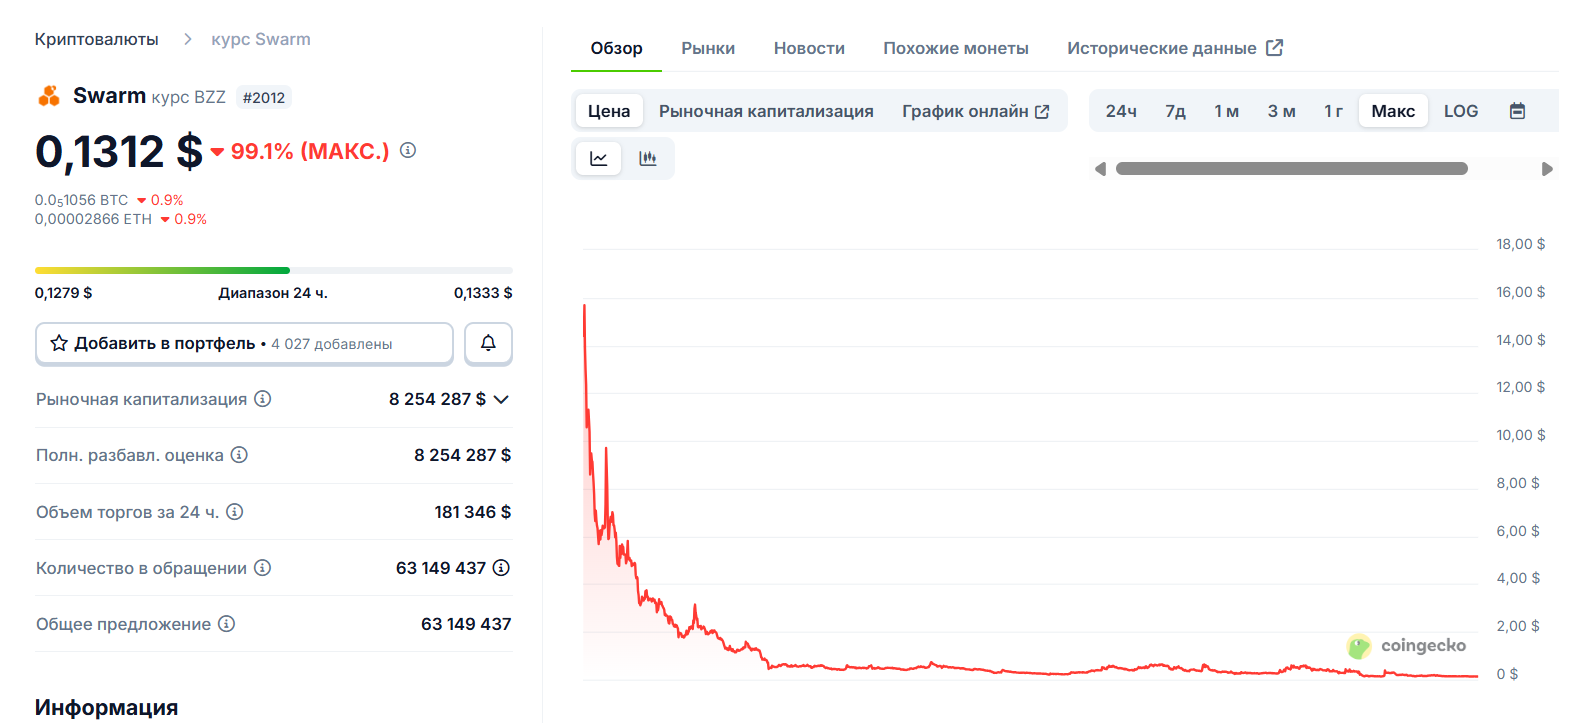Click the price alert bell icon
The width and height of the screenshot is (1582, 723).
(488, 343)
